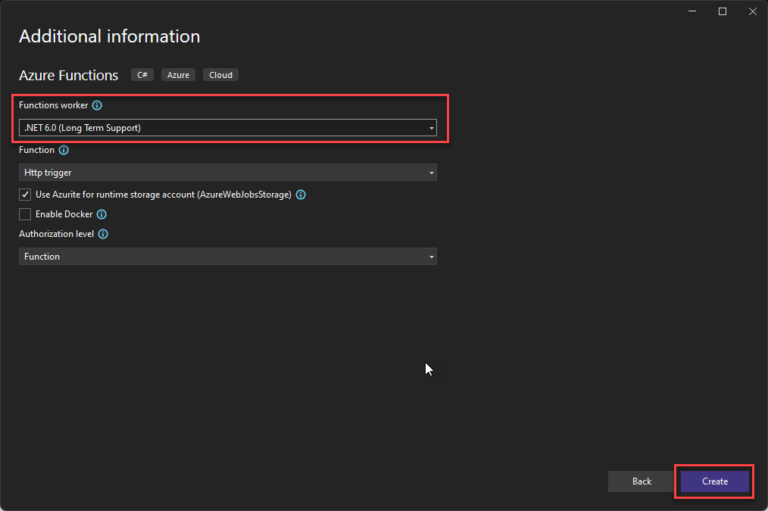Minimize the dialog window

point(692,11)
